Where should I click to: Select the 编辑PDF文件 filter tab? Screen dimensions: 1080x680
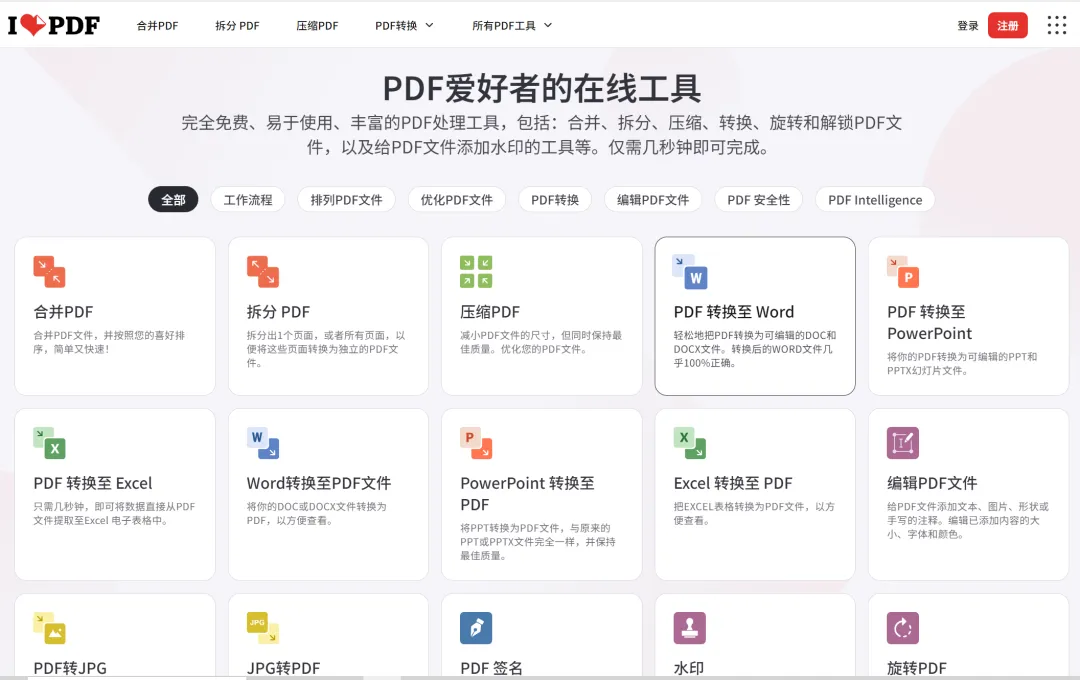[653, 200]
